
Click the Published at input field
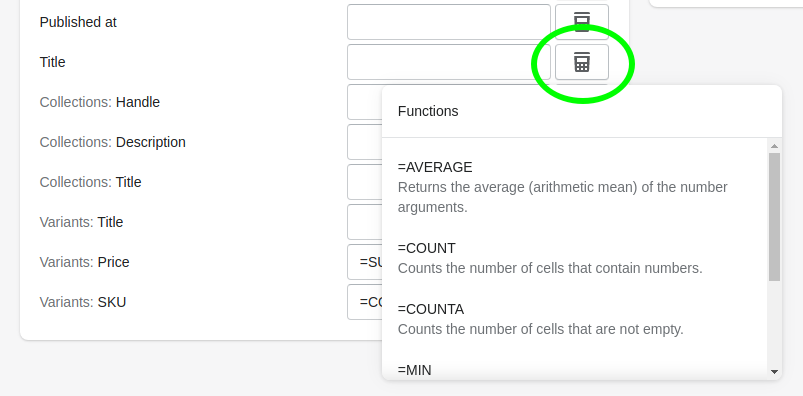point(449,22)
